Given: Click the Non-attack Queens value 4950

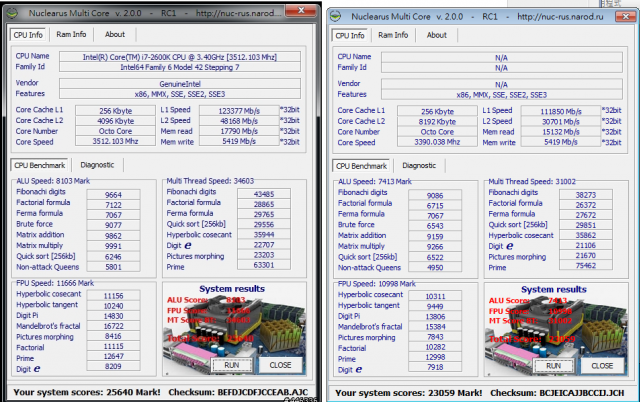Looking at the screenshot, I should tap(435, 268).
